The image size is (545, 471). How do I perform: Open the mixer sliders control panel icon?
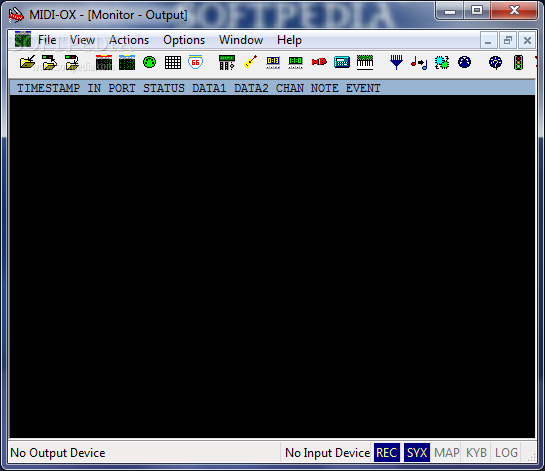(x=227, y=63)
